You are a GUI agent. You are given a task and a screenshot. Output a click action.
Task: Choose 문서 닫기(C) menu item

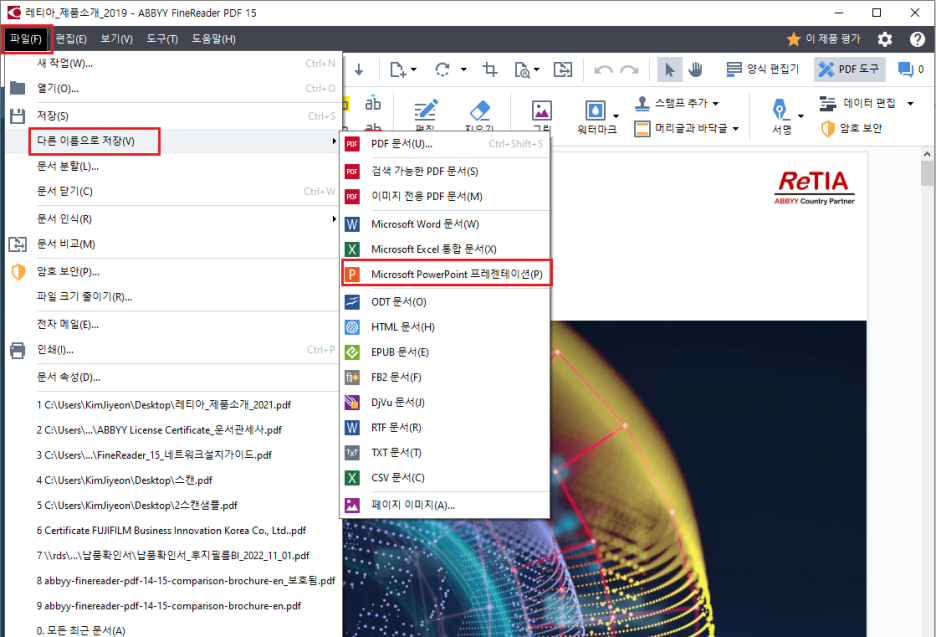tap(173, 191)
